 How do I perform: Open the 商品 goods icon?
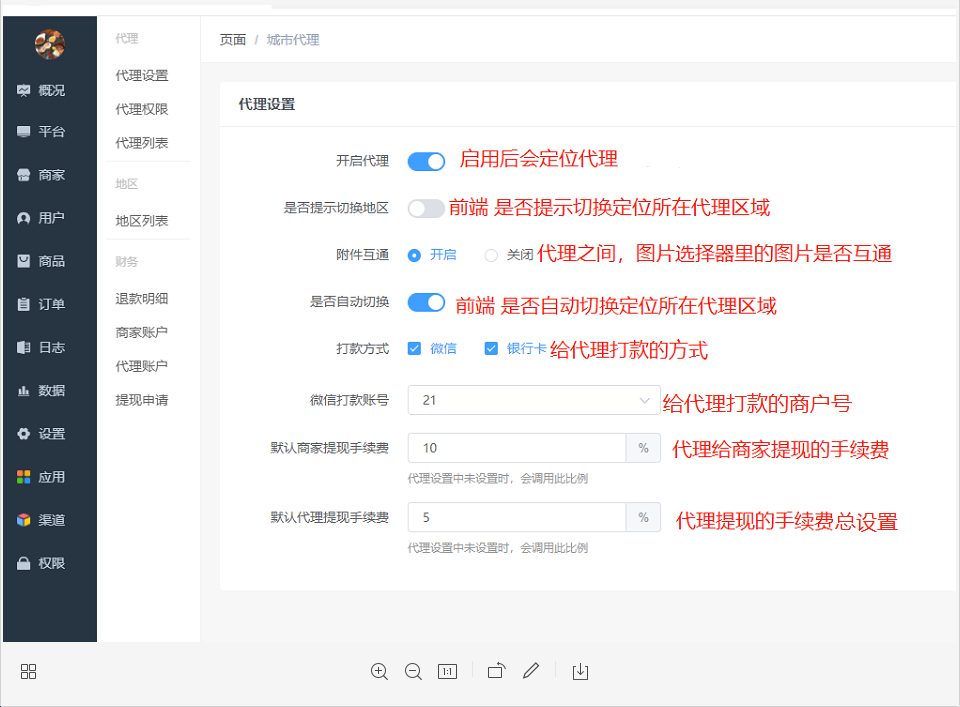(x=23, y=261)
